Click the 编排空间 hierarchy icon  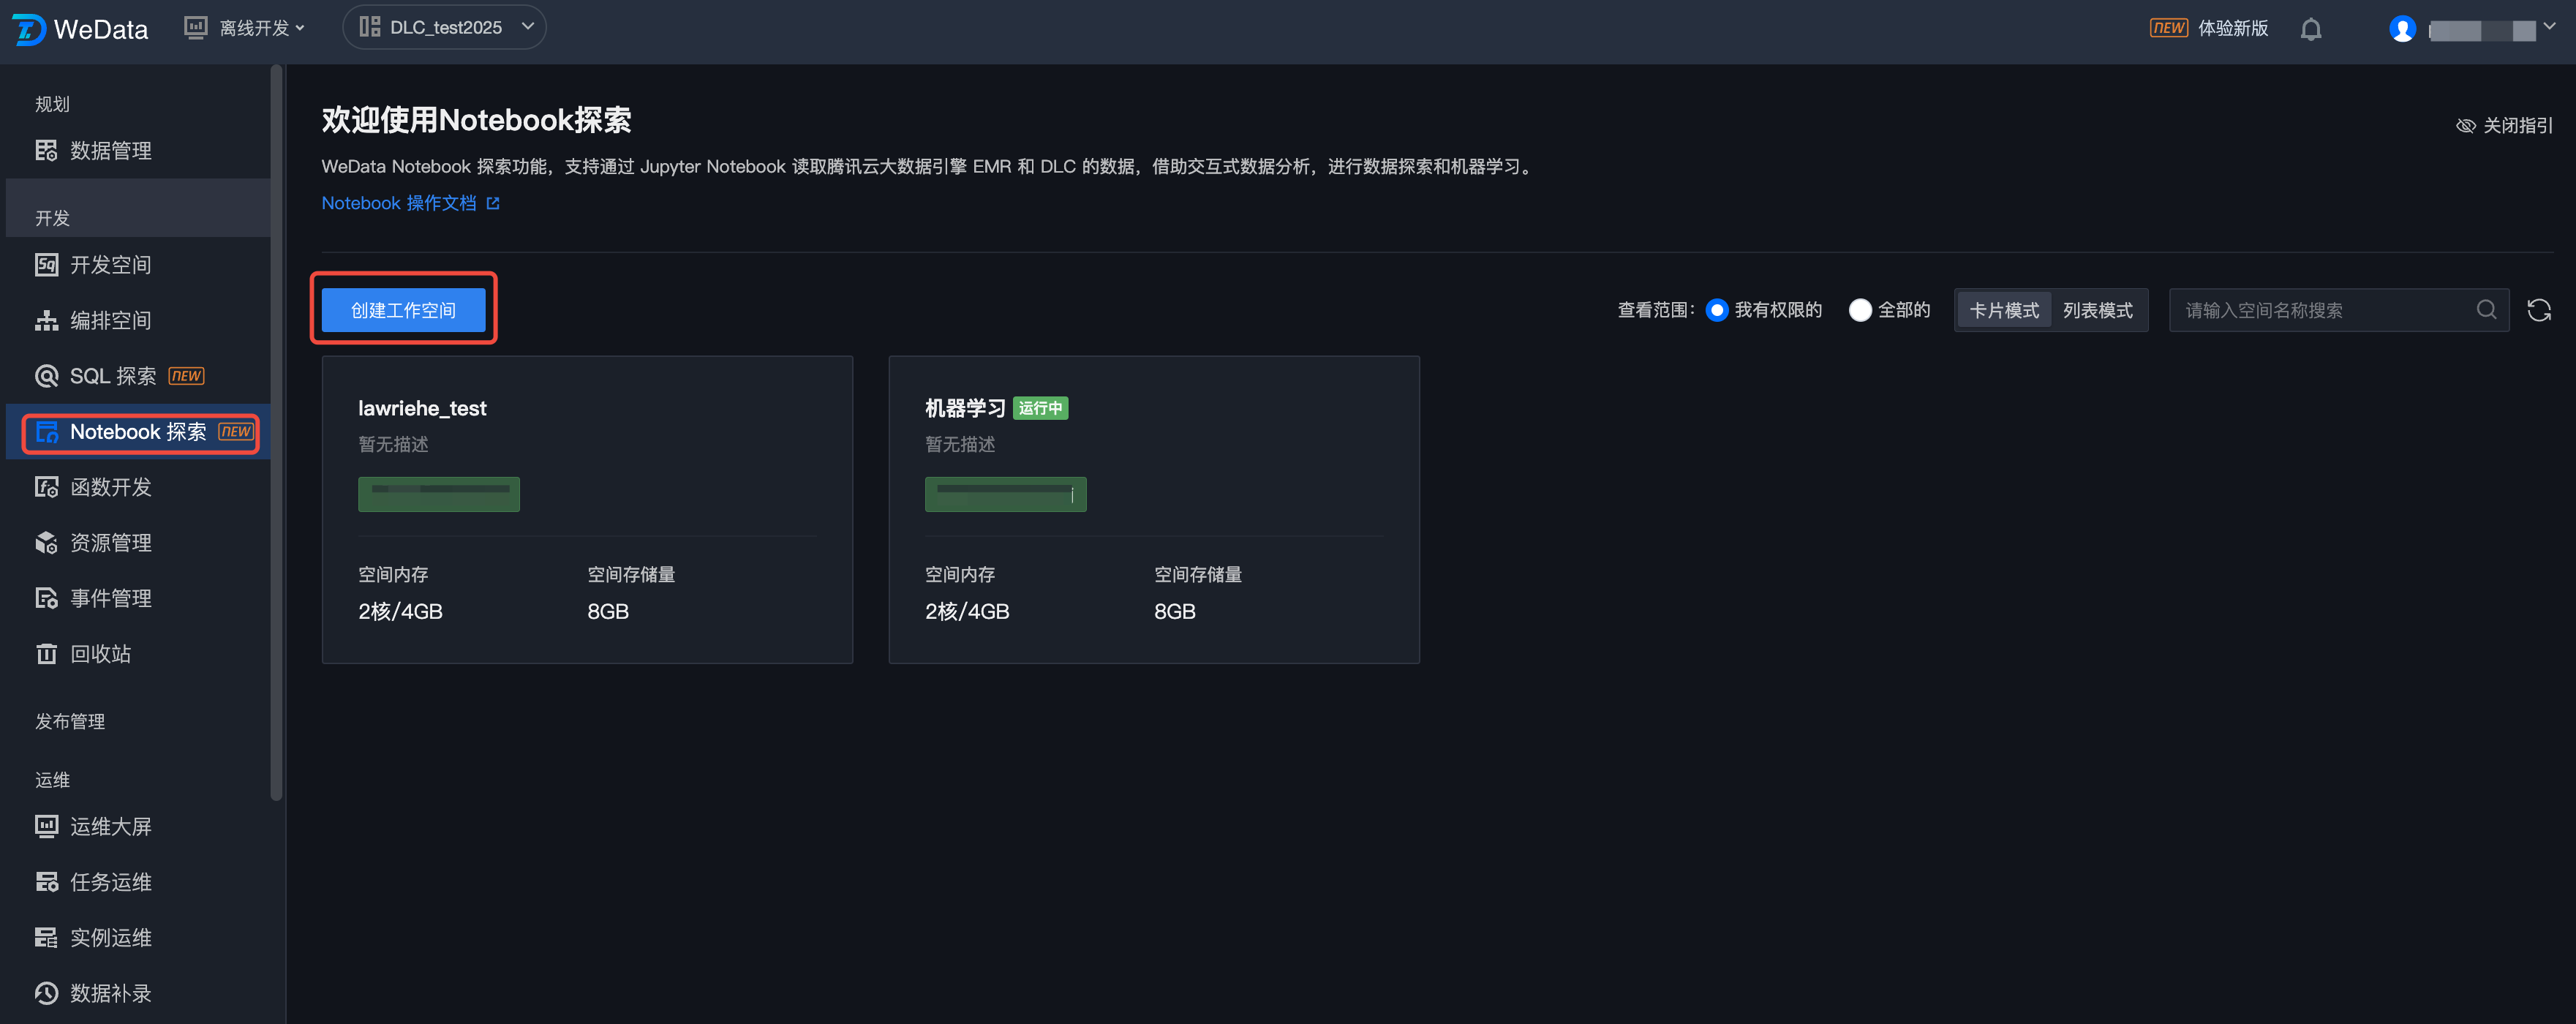46,321
